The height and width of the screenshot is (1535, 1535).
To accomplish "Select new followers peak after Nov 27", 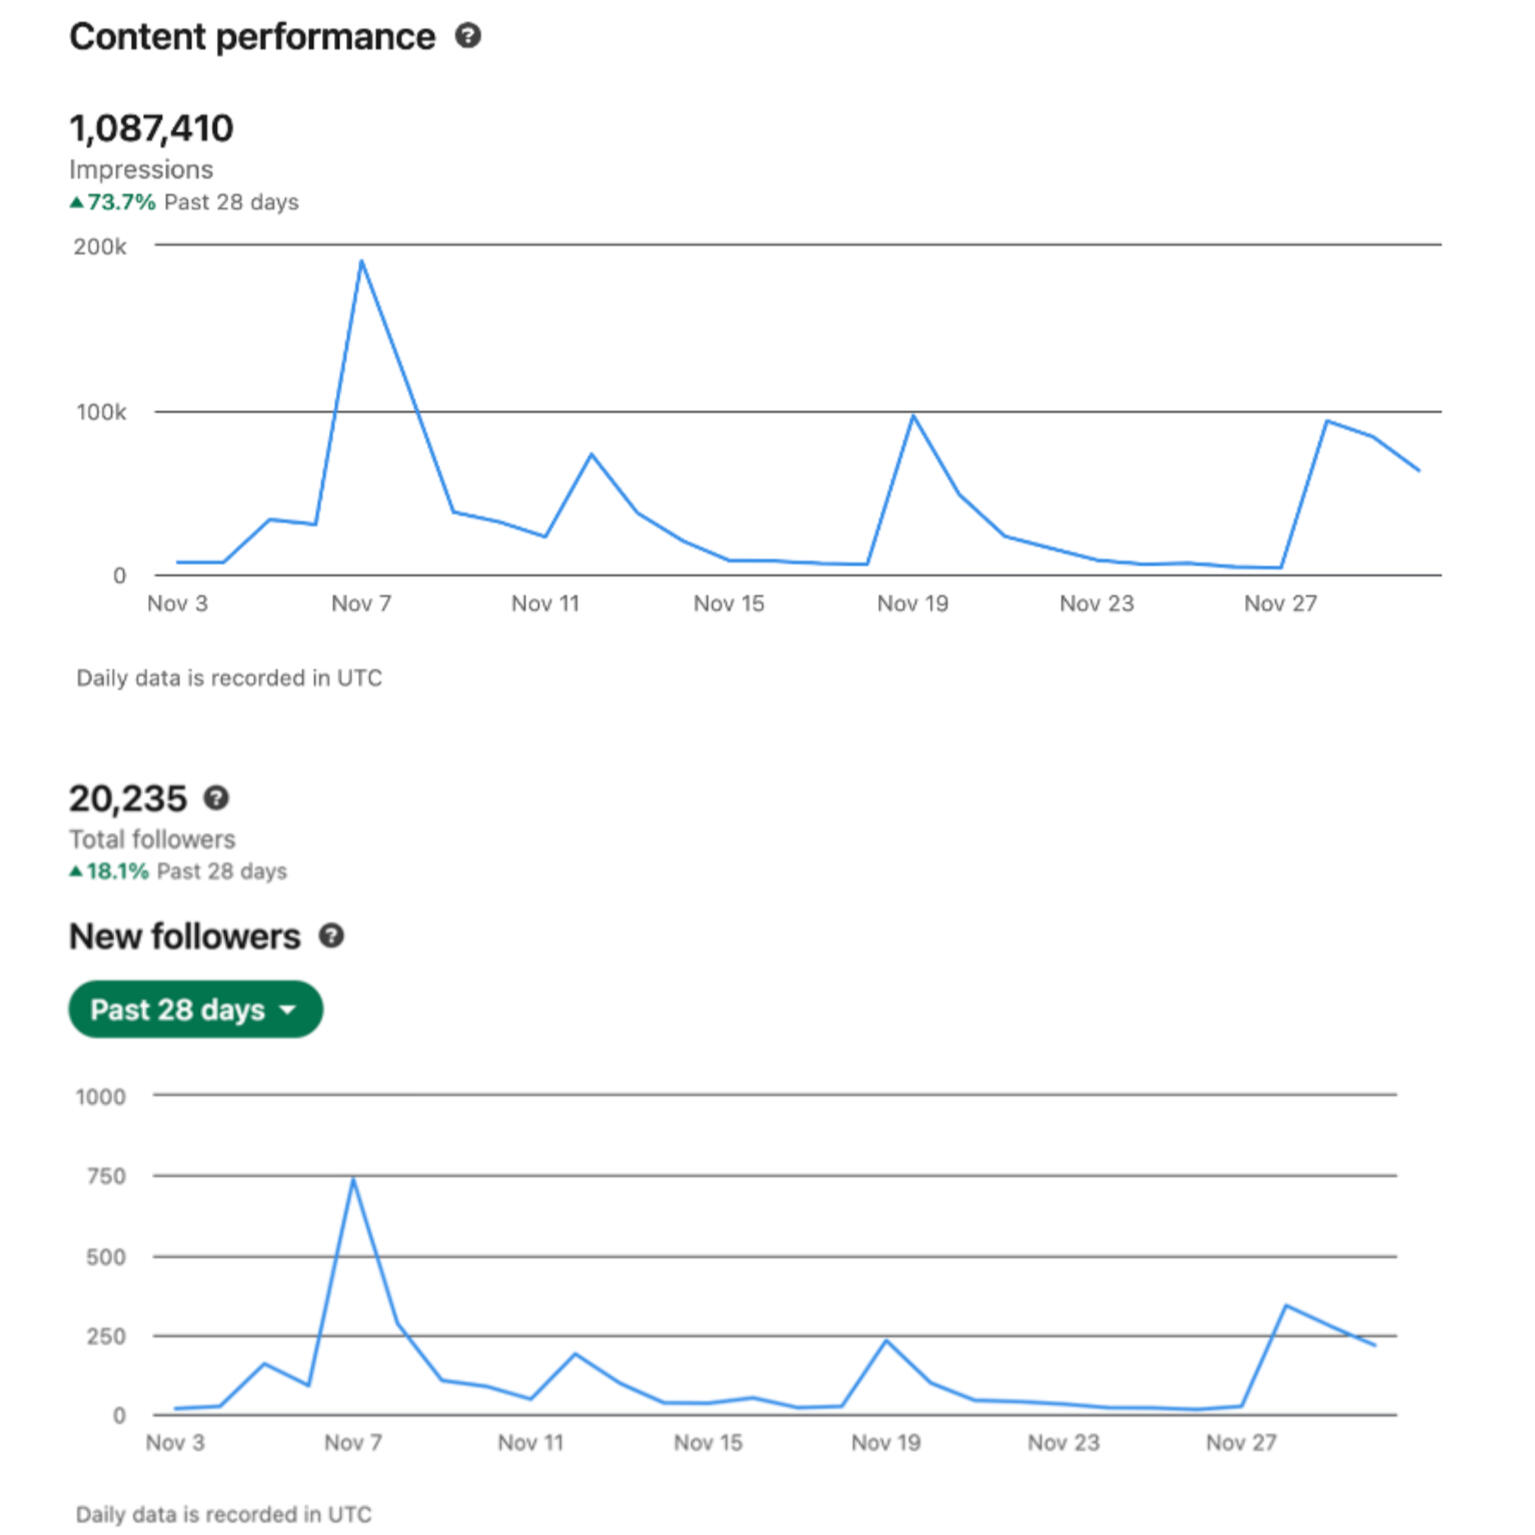I will (1286, 1306).
